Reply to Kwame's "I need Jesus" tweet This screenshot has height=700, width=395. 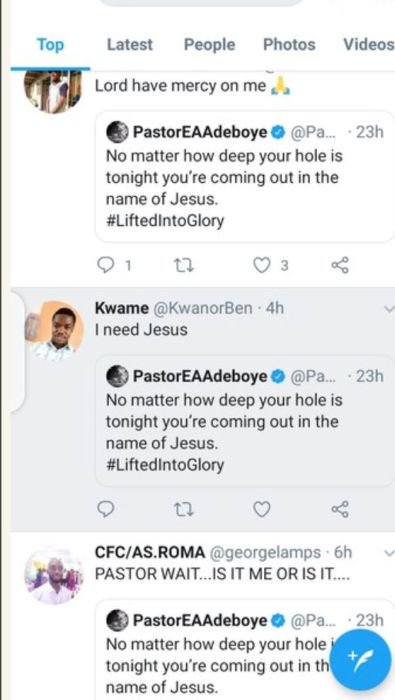(x=106, y=509)
